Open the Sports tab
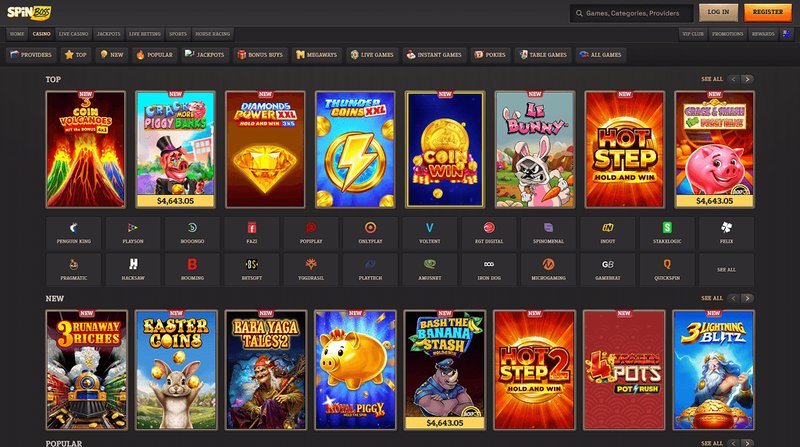 tap(178, 34)
